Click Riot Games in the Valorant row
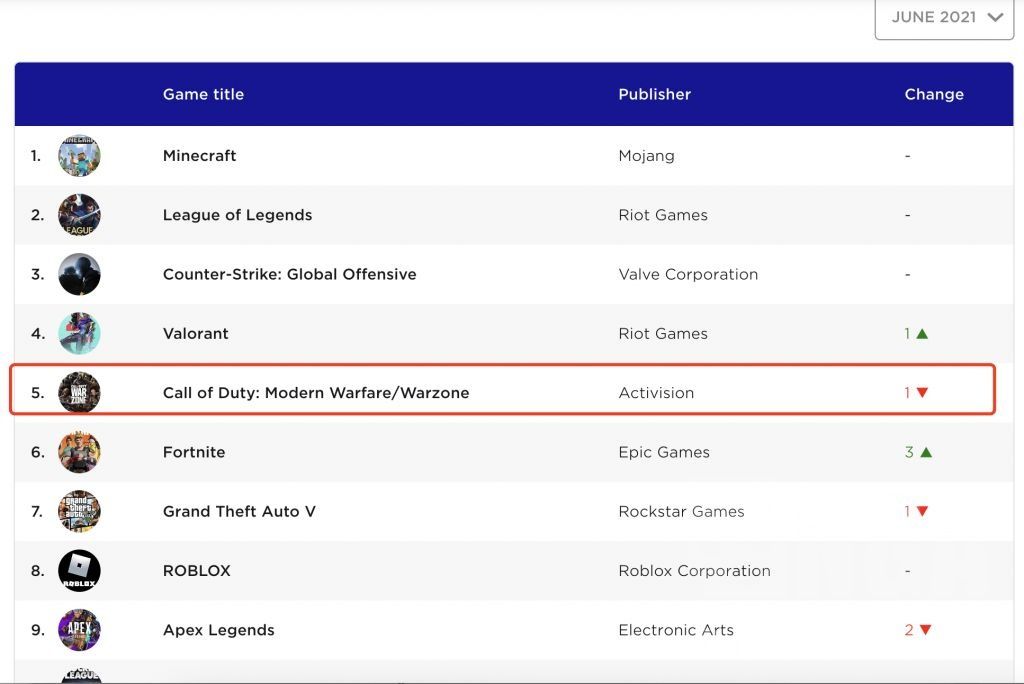The image size is (1024, 684). [663, 333]
